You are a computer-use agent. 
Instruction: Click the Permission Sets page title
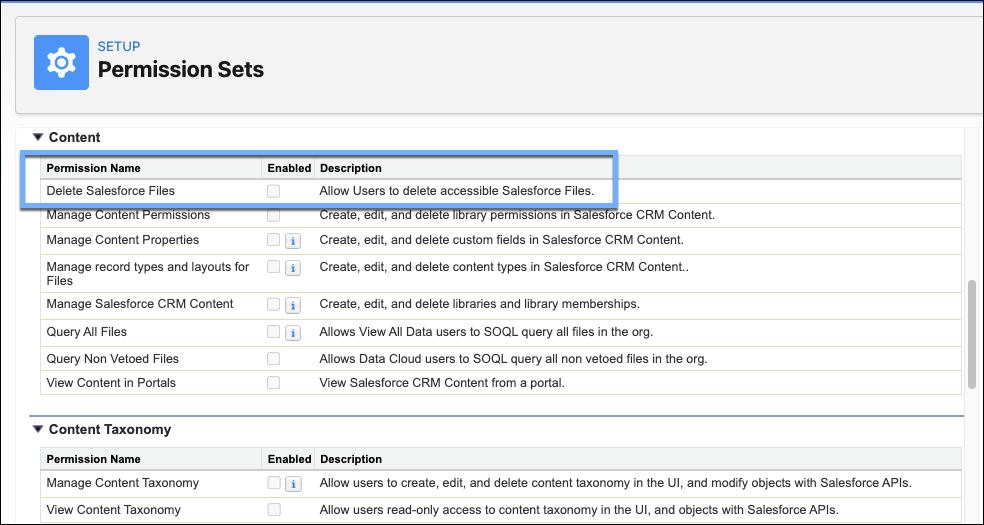181,70
